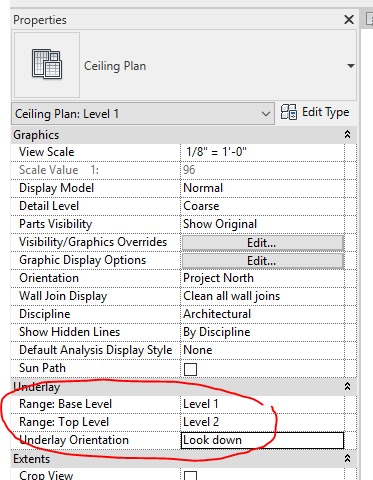Click the Discipline value Architectural
Viewport: 373px width, 480px height.
pyautogui.click(x=217, y=314)
